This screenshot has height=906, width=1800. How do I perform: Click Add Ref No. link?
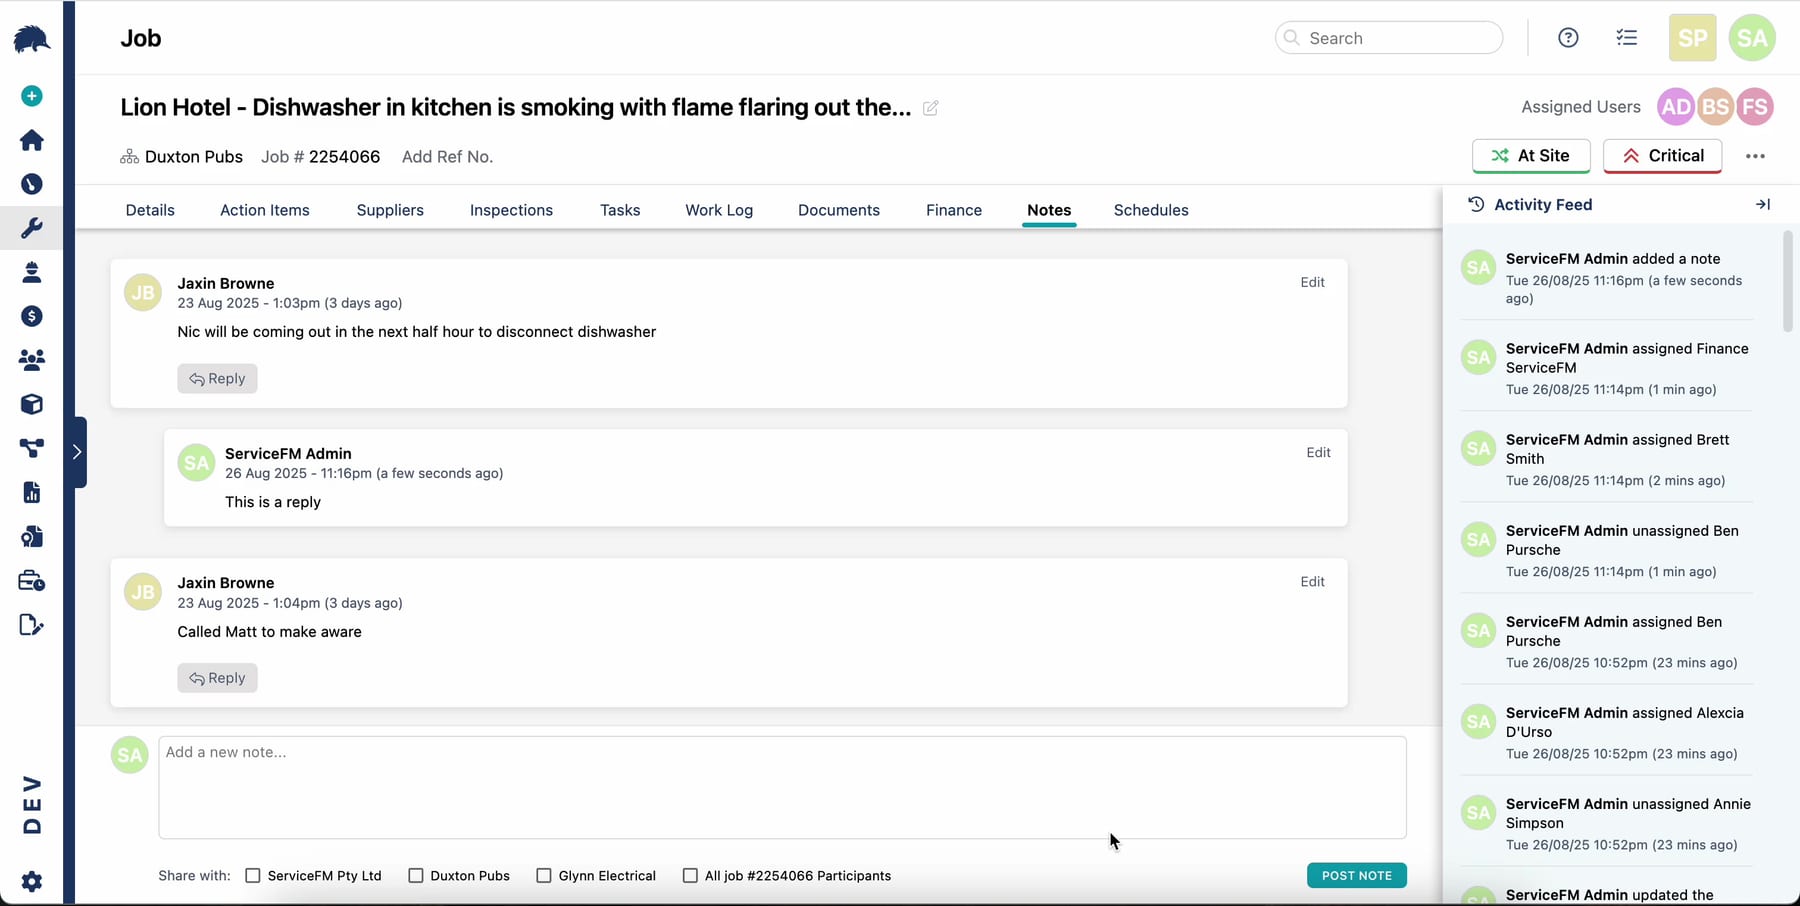point(447,157)
